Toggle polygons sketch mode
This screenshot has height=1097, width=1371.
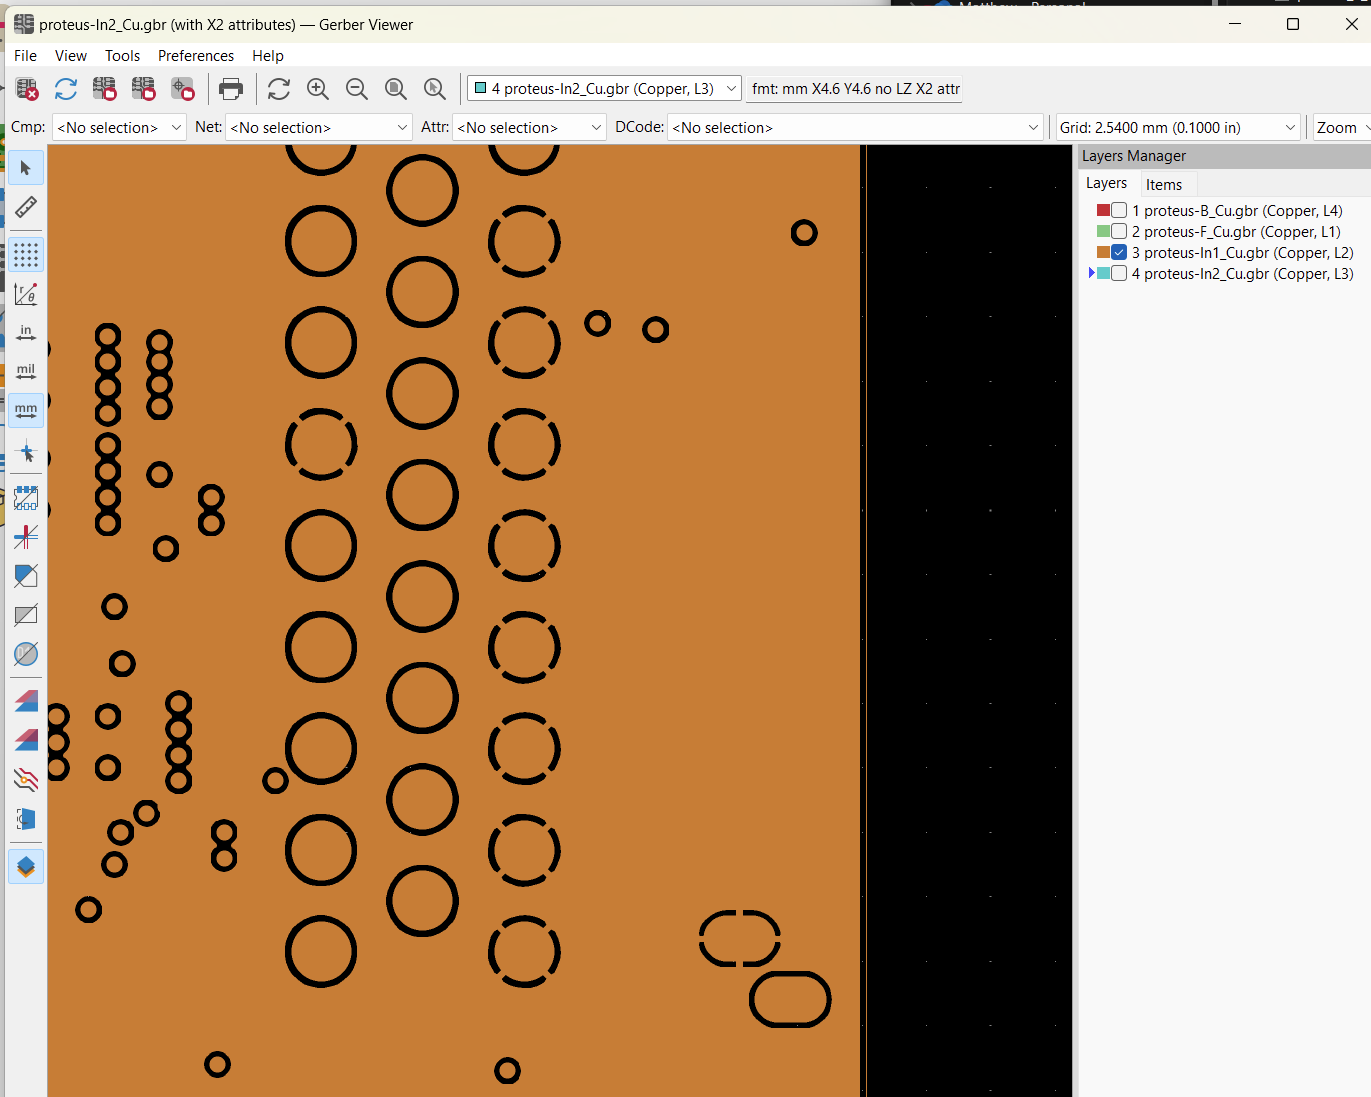click(x=26, y=576)
